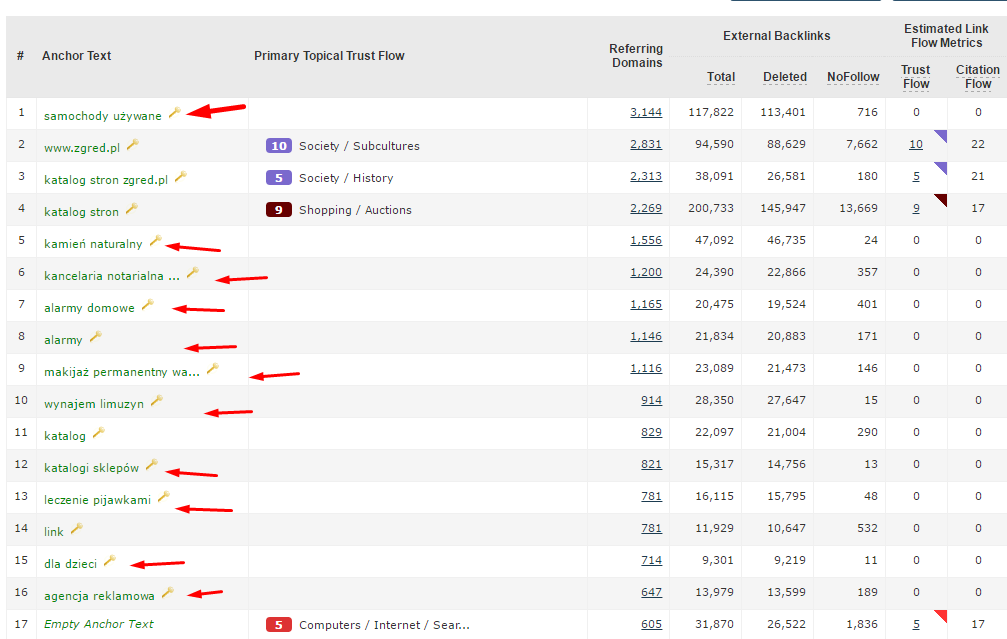Click the red '5' Computers / Internet badge
The height and width of the screenshot is (639, 1007).
[x=279, y=625]
